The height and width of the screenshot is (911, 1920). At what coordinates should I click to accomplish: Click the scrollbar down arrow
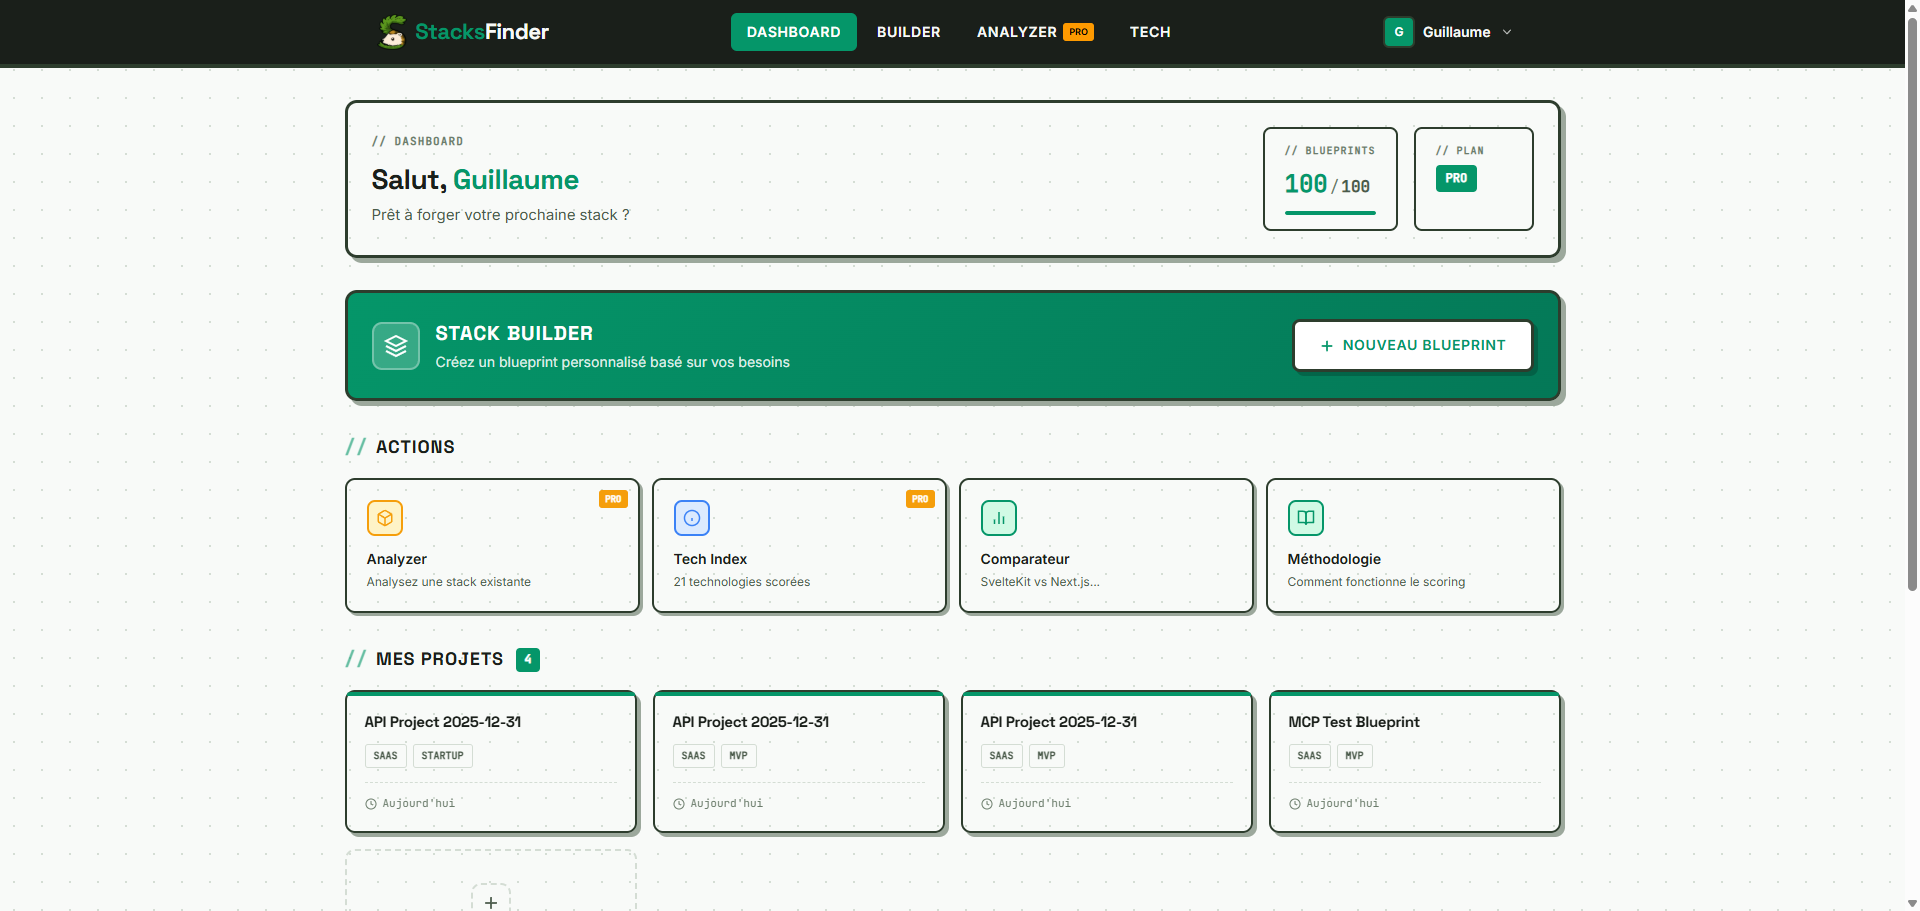coord(1912,903)
